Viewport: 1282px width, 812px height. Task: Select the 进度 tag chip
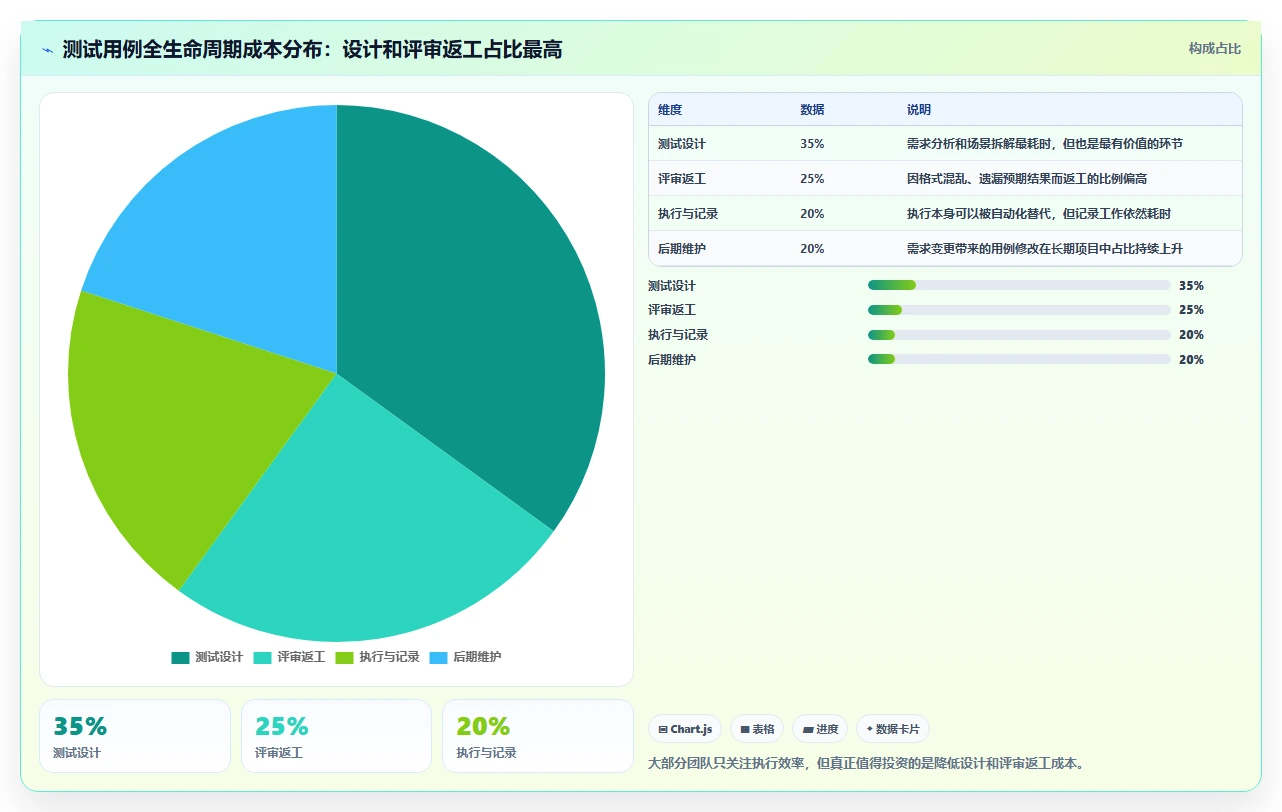(x=820, y=729)
